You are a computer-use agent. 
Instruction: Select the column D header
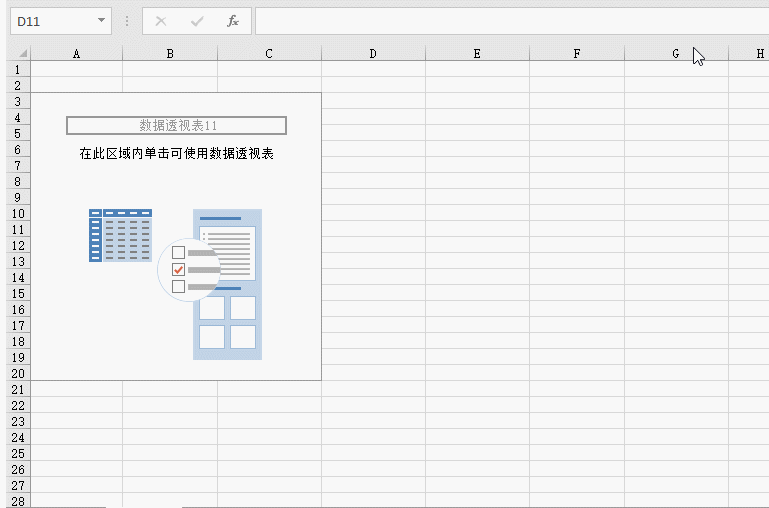(x=373, y=54)
